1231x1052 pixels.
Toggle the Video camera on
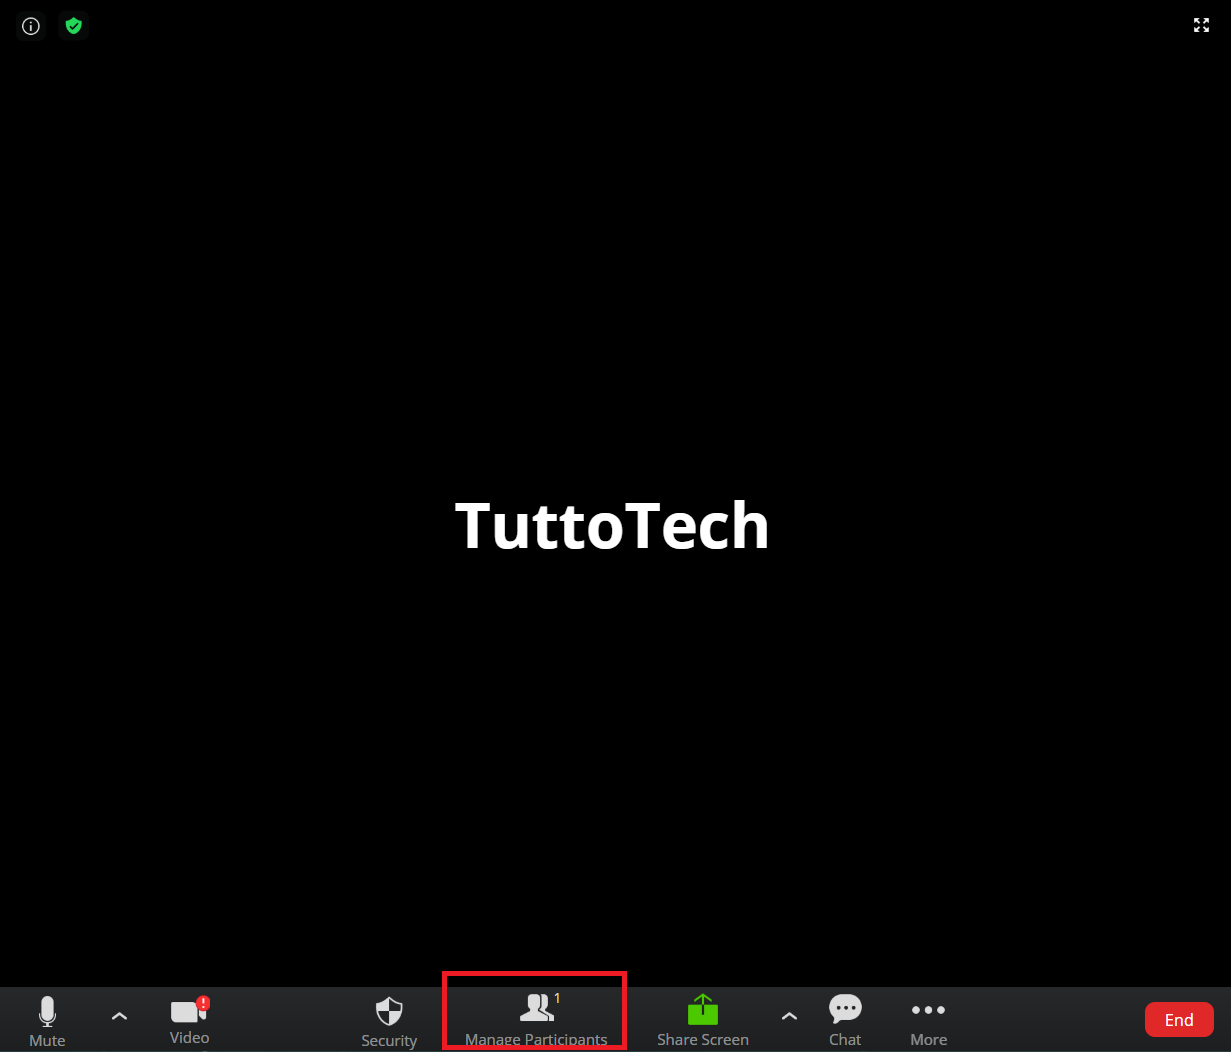pyautogui.click(x=186, y=1012)
